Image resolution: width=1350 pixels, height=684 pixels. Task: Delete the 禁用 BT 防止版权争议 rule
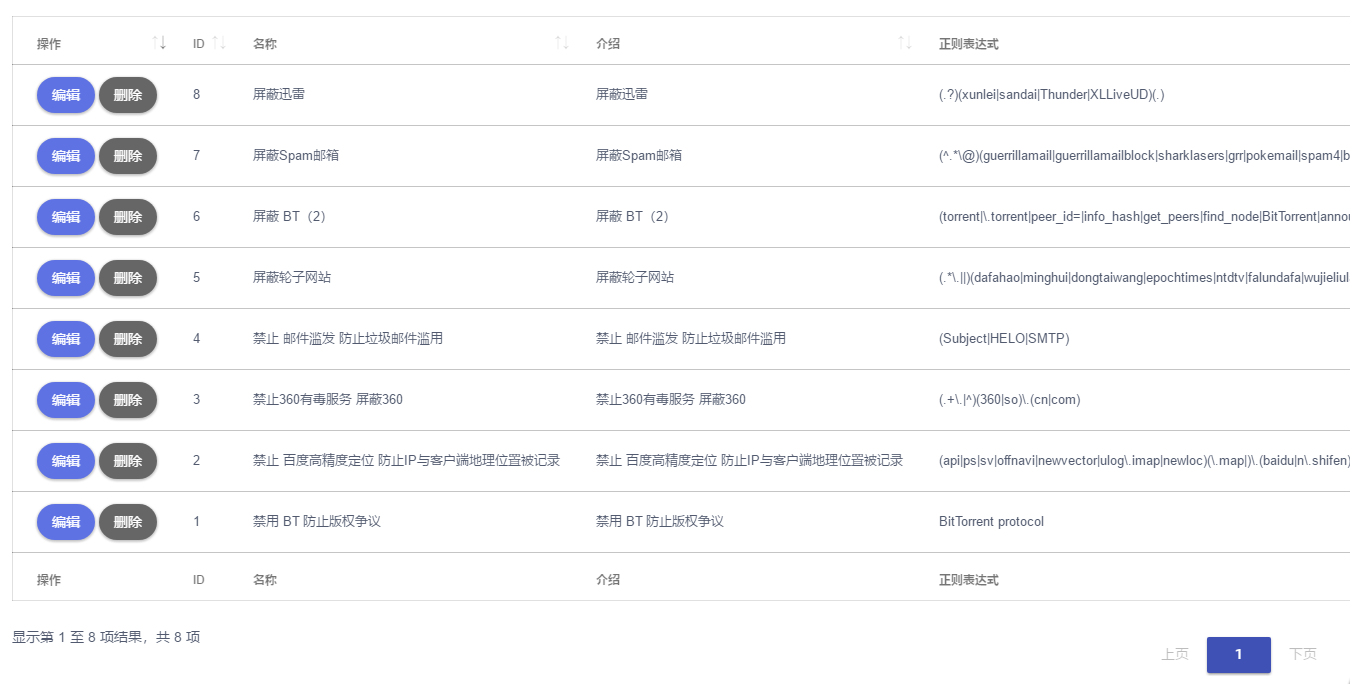[128, 522]
